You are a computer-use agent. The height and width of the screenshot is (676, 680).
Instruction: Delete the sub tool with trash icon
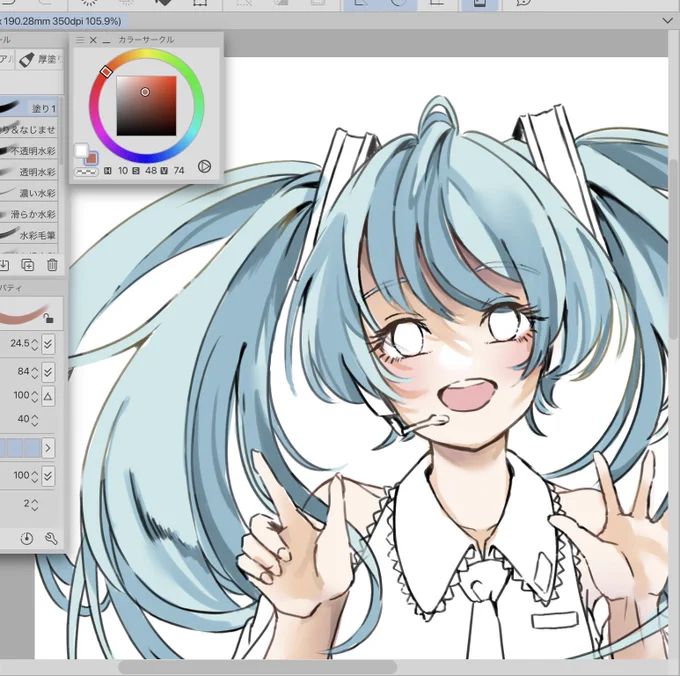pyautogui.click(x=52, y=265)
